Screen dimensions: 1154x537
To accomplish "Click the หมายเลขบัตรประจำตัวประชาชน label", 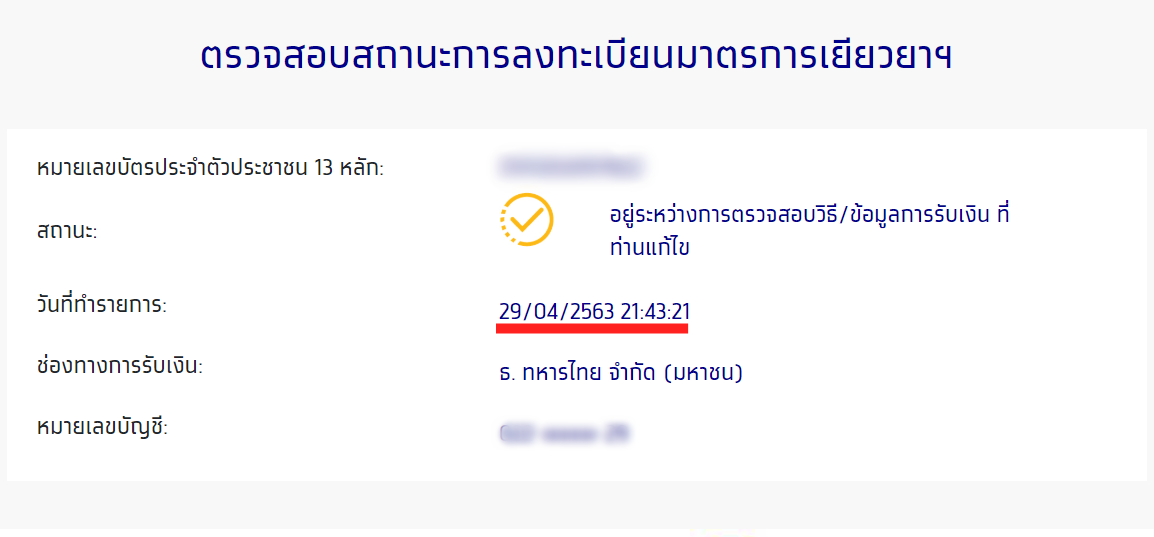I will pos(172,168).
